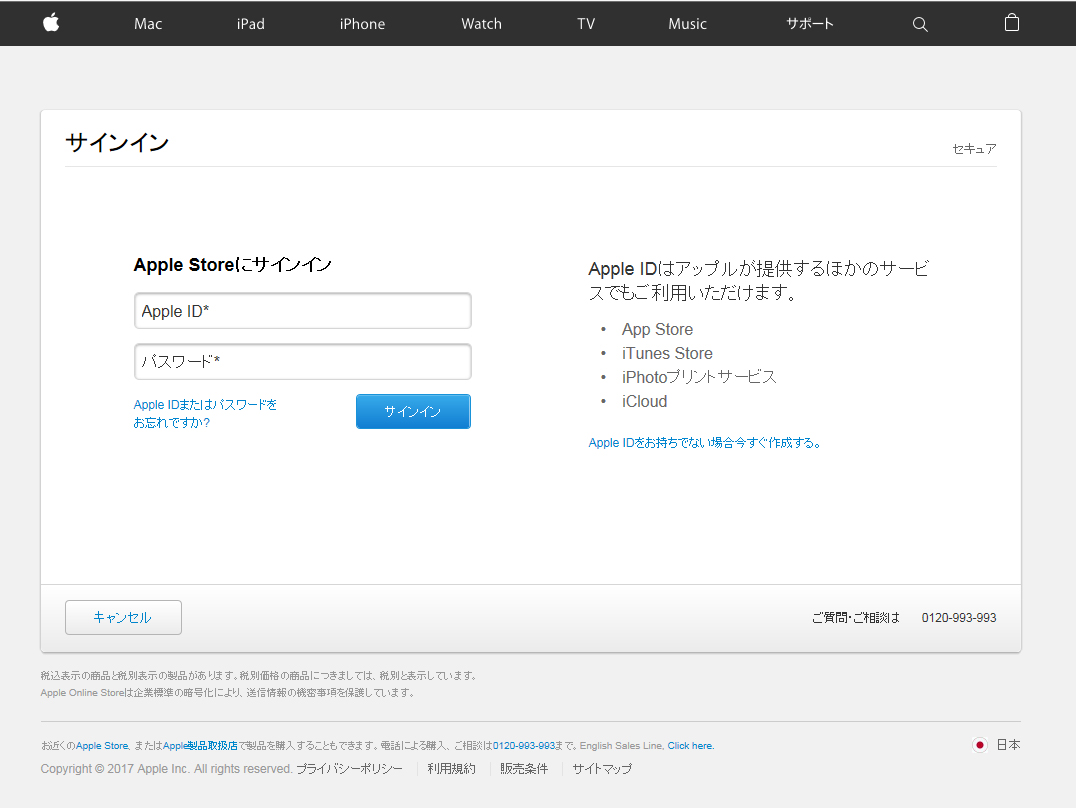The width and height of the screenshot is (1076, 808).
Task: Focus the Apple ID input field
Action: (x=303, y=311)
